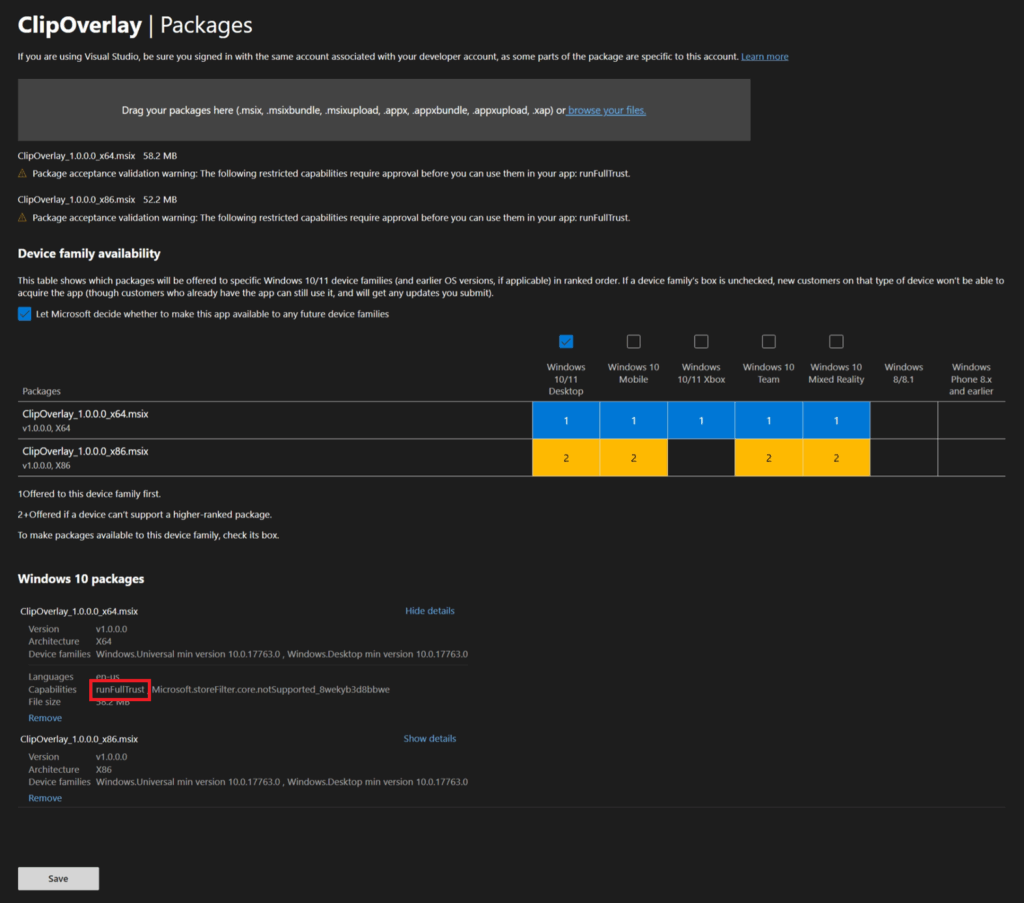The height and width of the screenshot is (903, 1024).
Task: Click the 58.2 MB file size text
Action: (x=160, y=156)
